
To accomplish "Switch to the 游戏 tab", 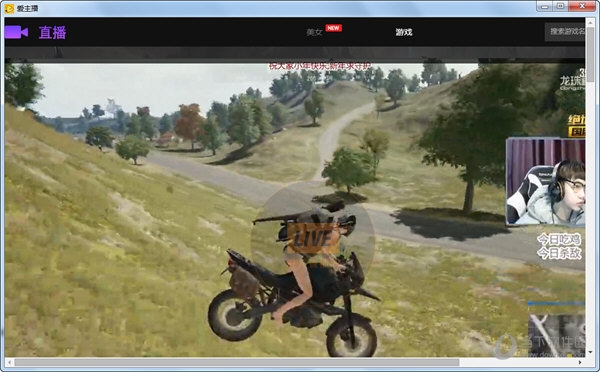I will point(404,32).
